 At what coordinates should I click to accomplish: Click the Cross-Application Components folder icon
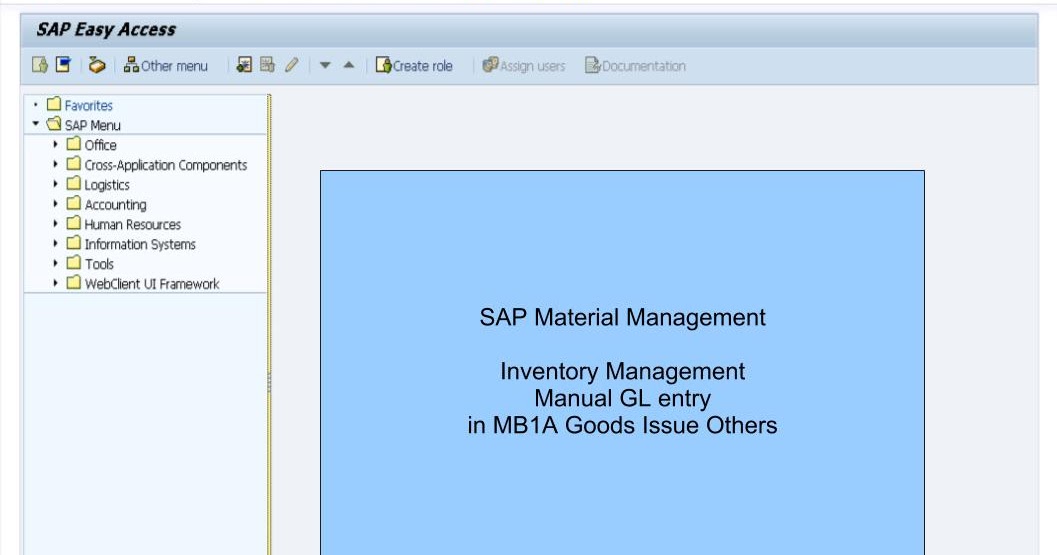tap(73, 163)
